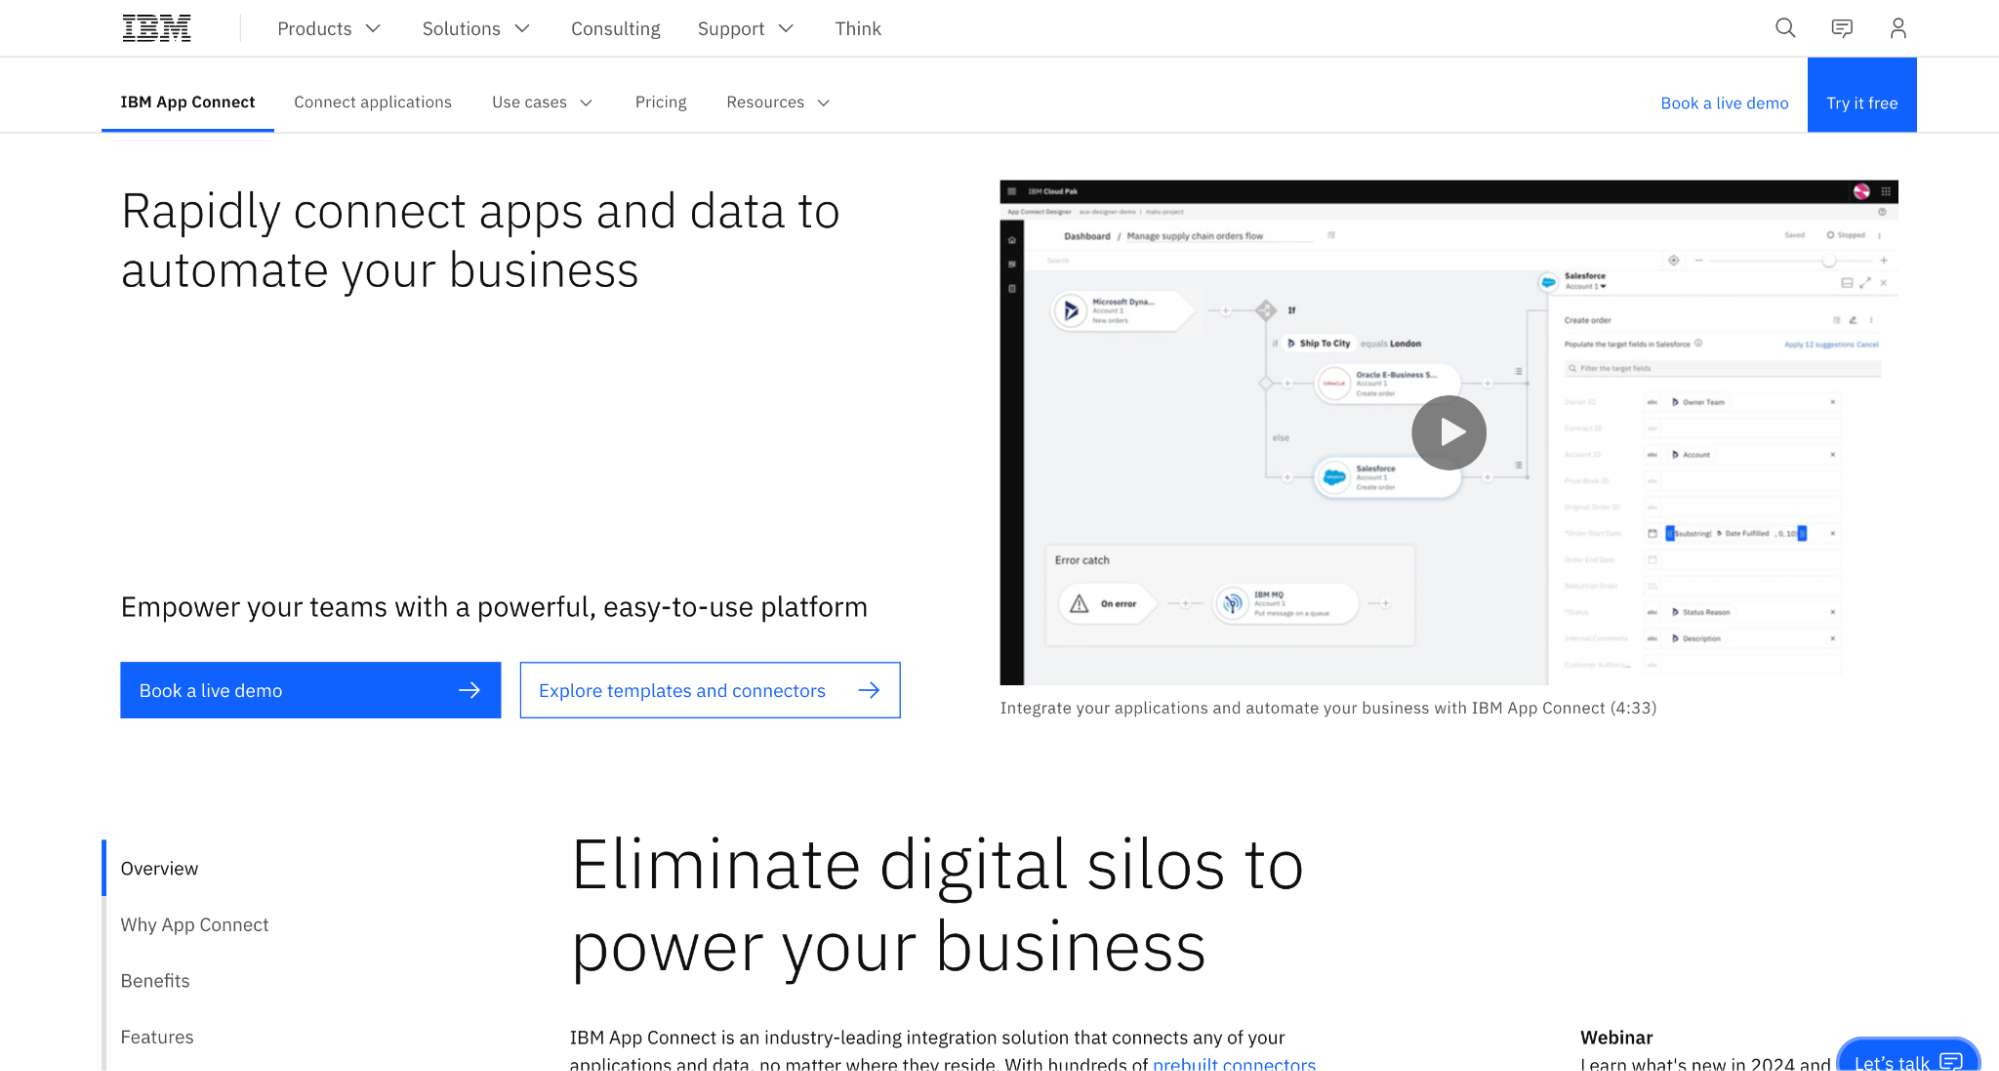
Task: Play the App Connect overview video
Action: [x=1448, y=432]
